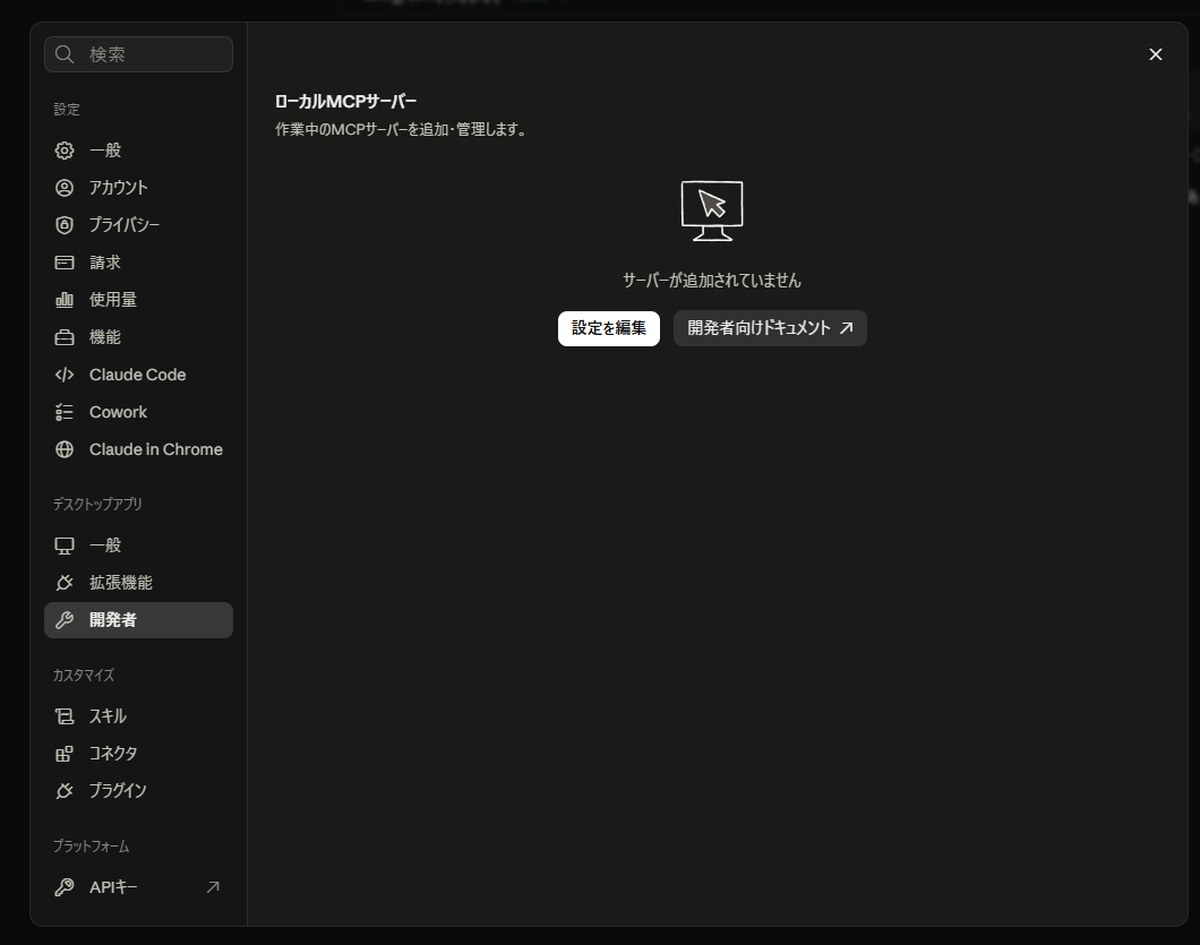Click the 設定 section label

[x=66, y=109]
